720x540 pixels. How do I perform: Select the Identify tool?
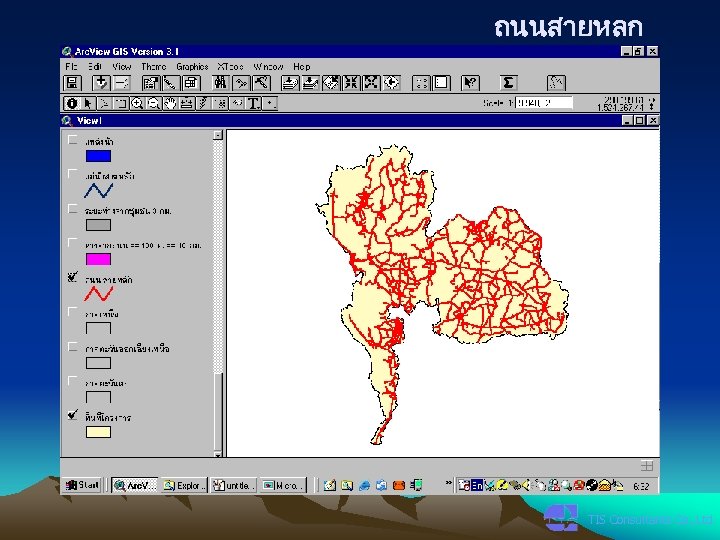click(x=72, y=103)
